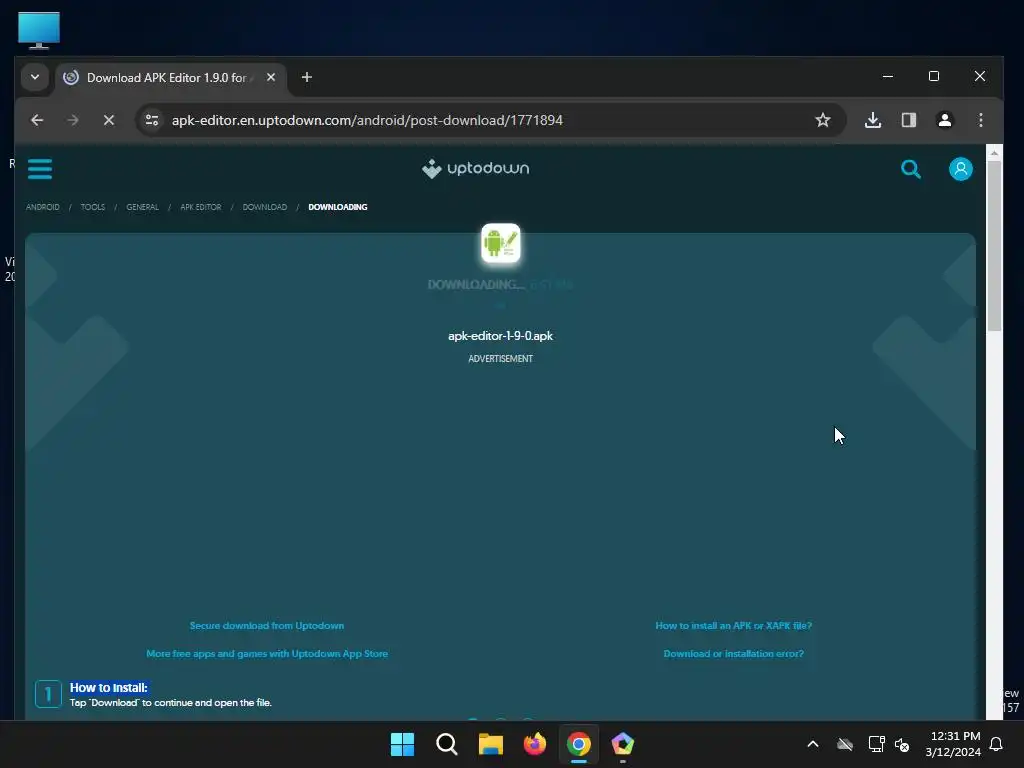Screen dimensions: 1024x768
Task: Open clock and date panel
Action: (x=953, y=744)
